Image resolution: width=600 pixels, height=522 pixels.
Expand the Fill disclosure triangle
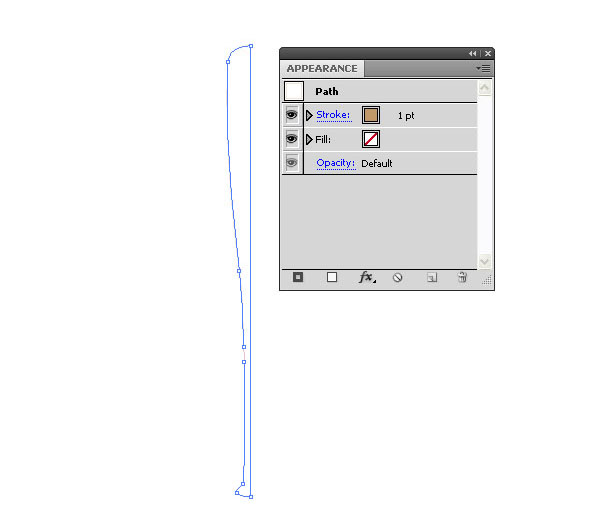point(309,139)
